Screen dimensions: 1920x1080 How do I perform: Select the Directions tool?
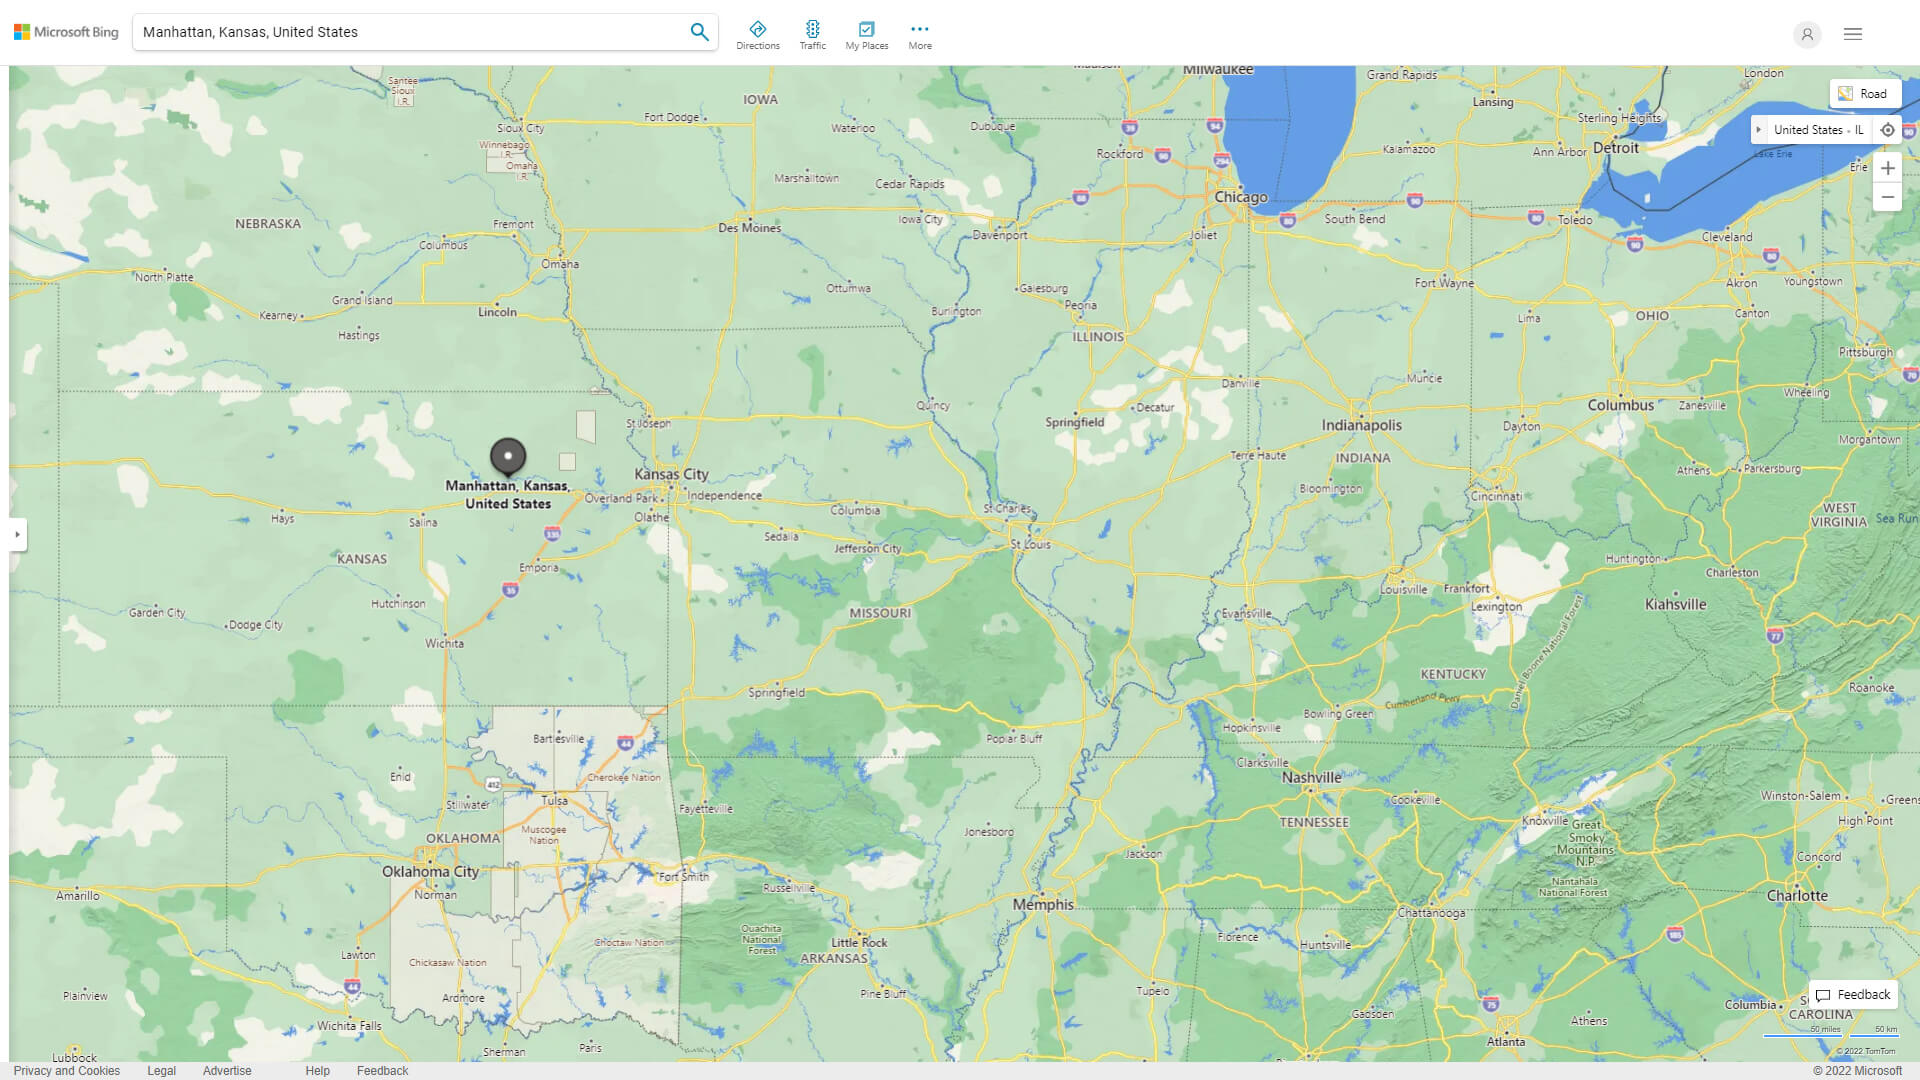758,33
